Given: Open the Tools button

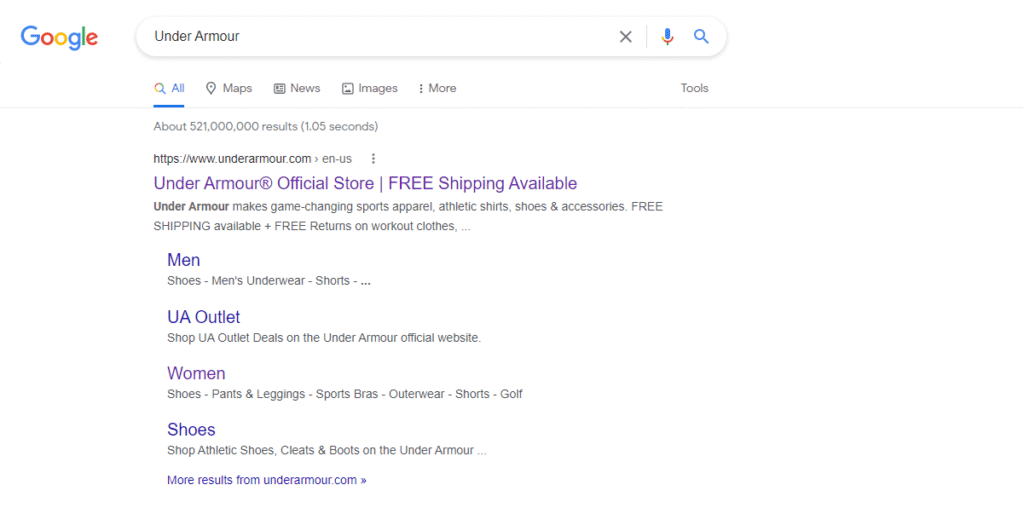Looking at the screenshot, I should (694, 88).
